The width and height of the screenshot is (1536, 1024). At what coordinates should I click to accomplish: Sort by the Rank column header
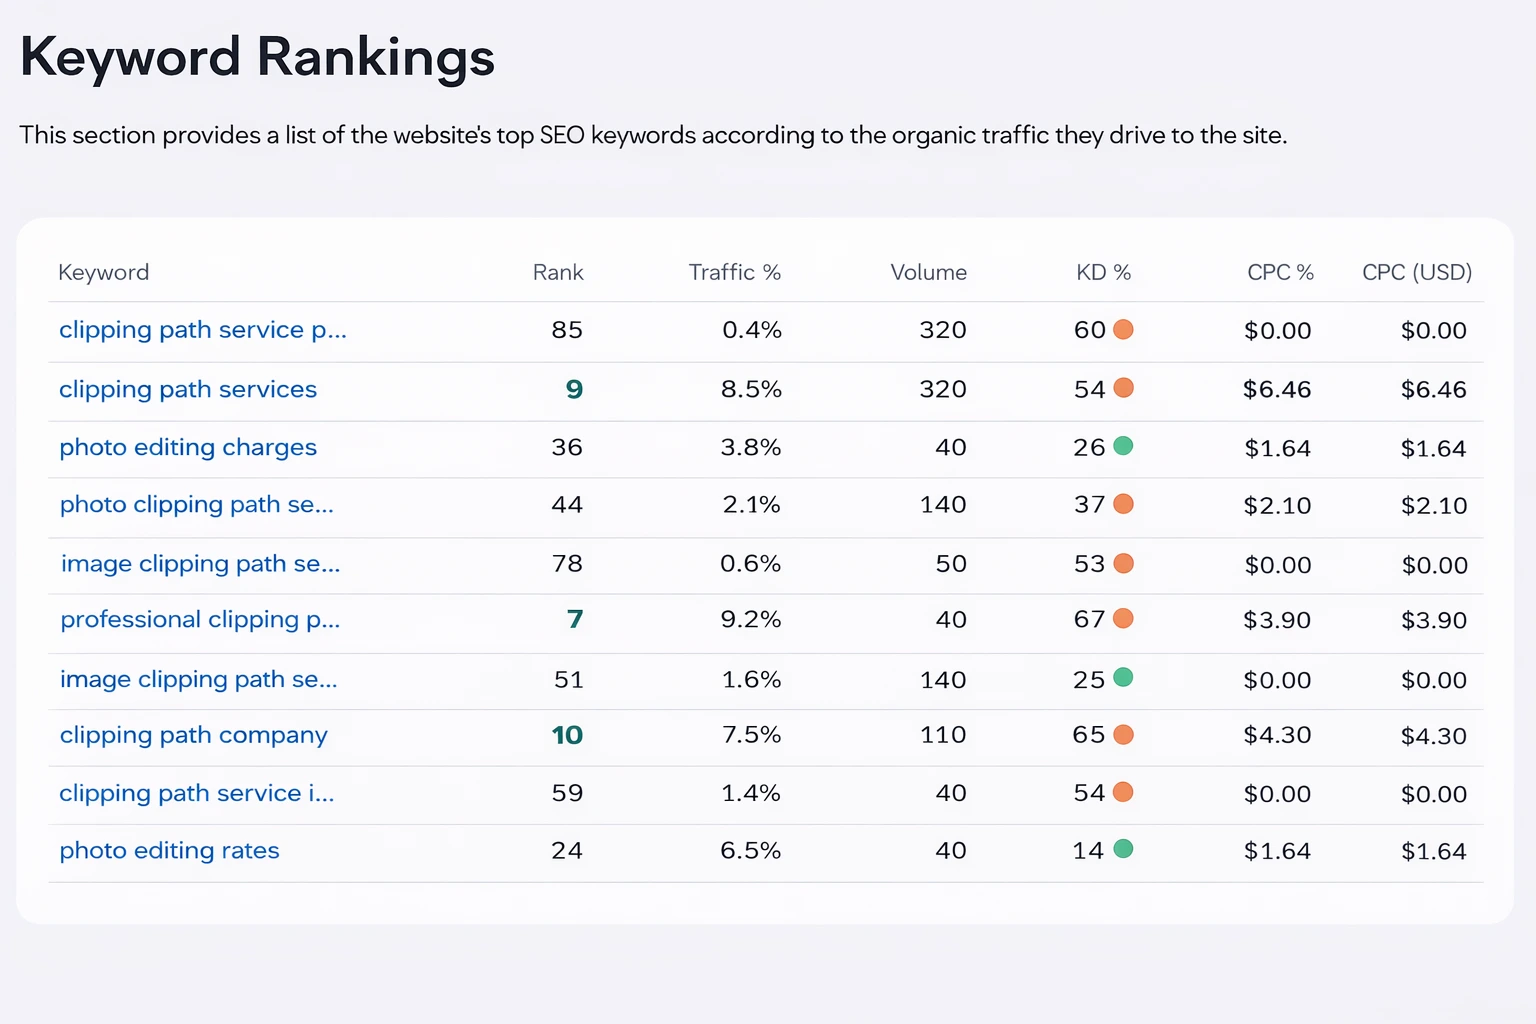click(557, 272)
